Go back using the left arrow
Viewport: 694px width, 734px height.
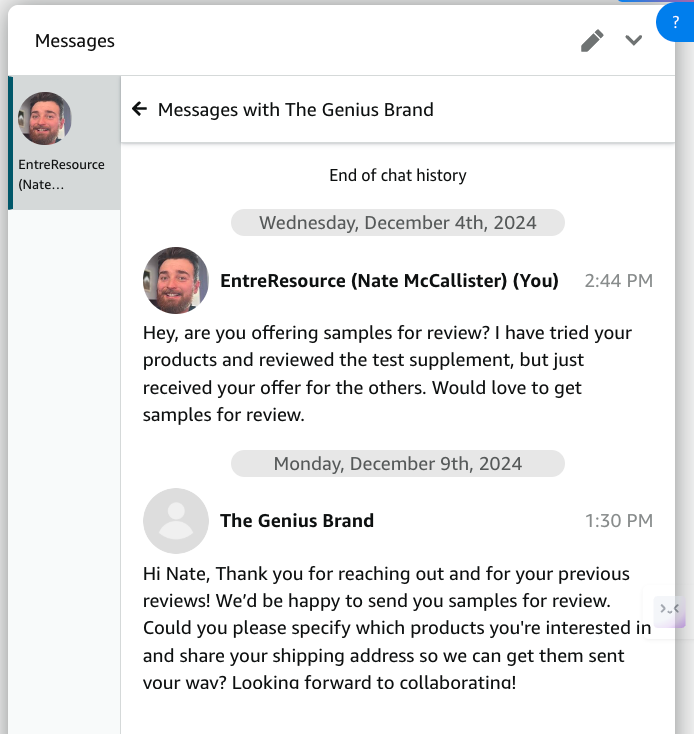pyautogui.click(x=139, y=109)
